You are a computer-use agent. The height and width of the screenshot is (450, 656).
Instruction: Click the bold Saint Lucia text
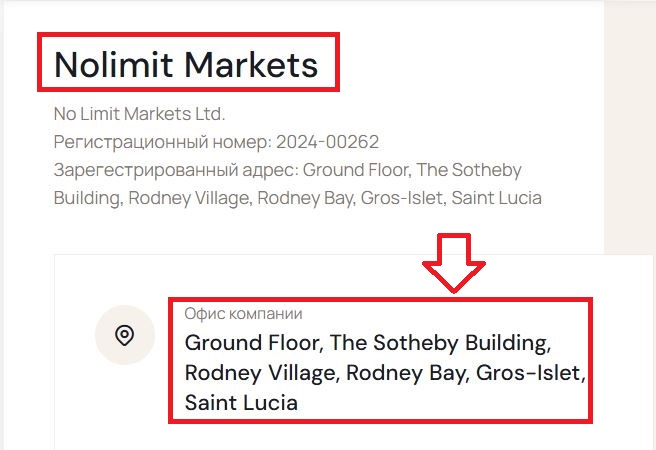(241, 403)
